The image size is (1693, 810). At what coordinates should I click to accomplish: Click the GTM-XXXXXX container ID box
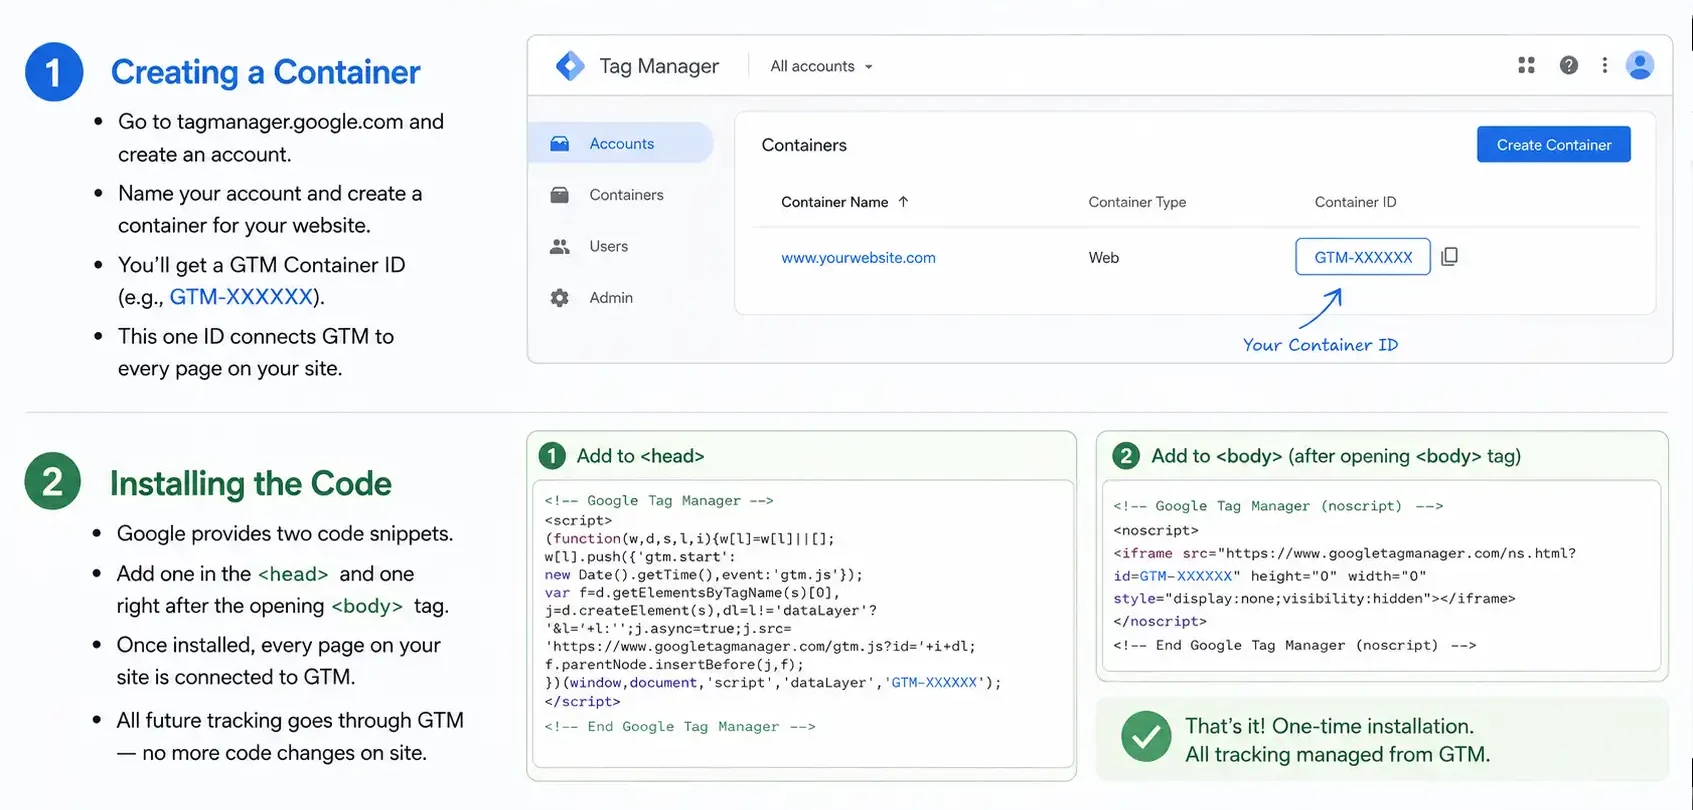coord(1363,257)
